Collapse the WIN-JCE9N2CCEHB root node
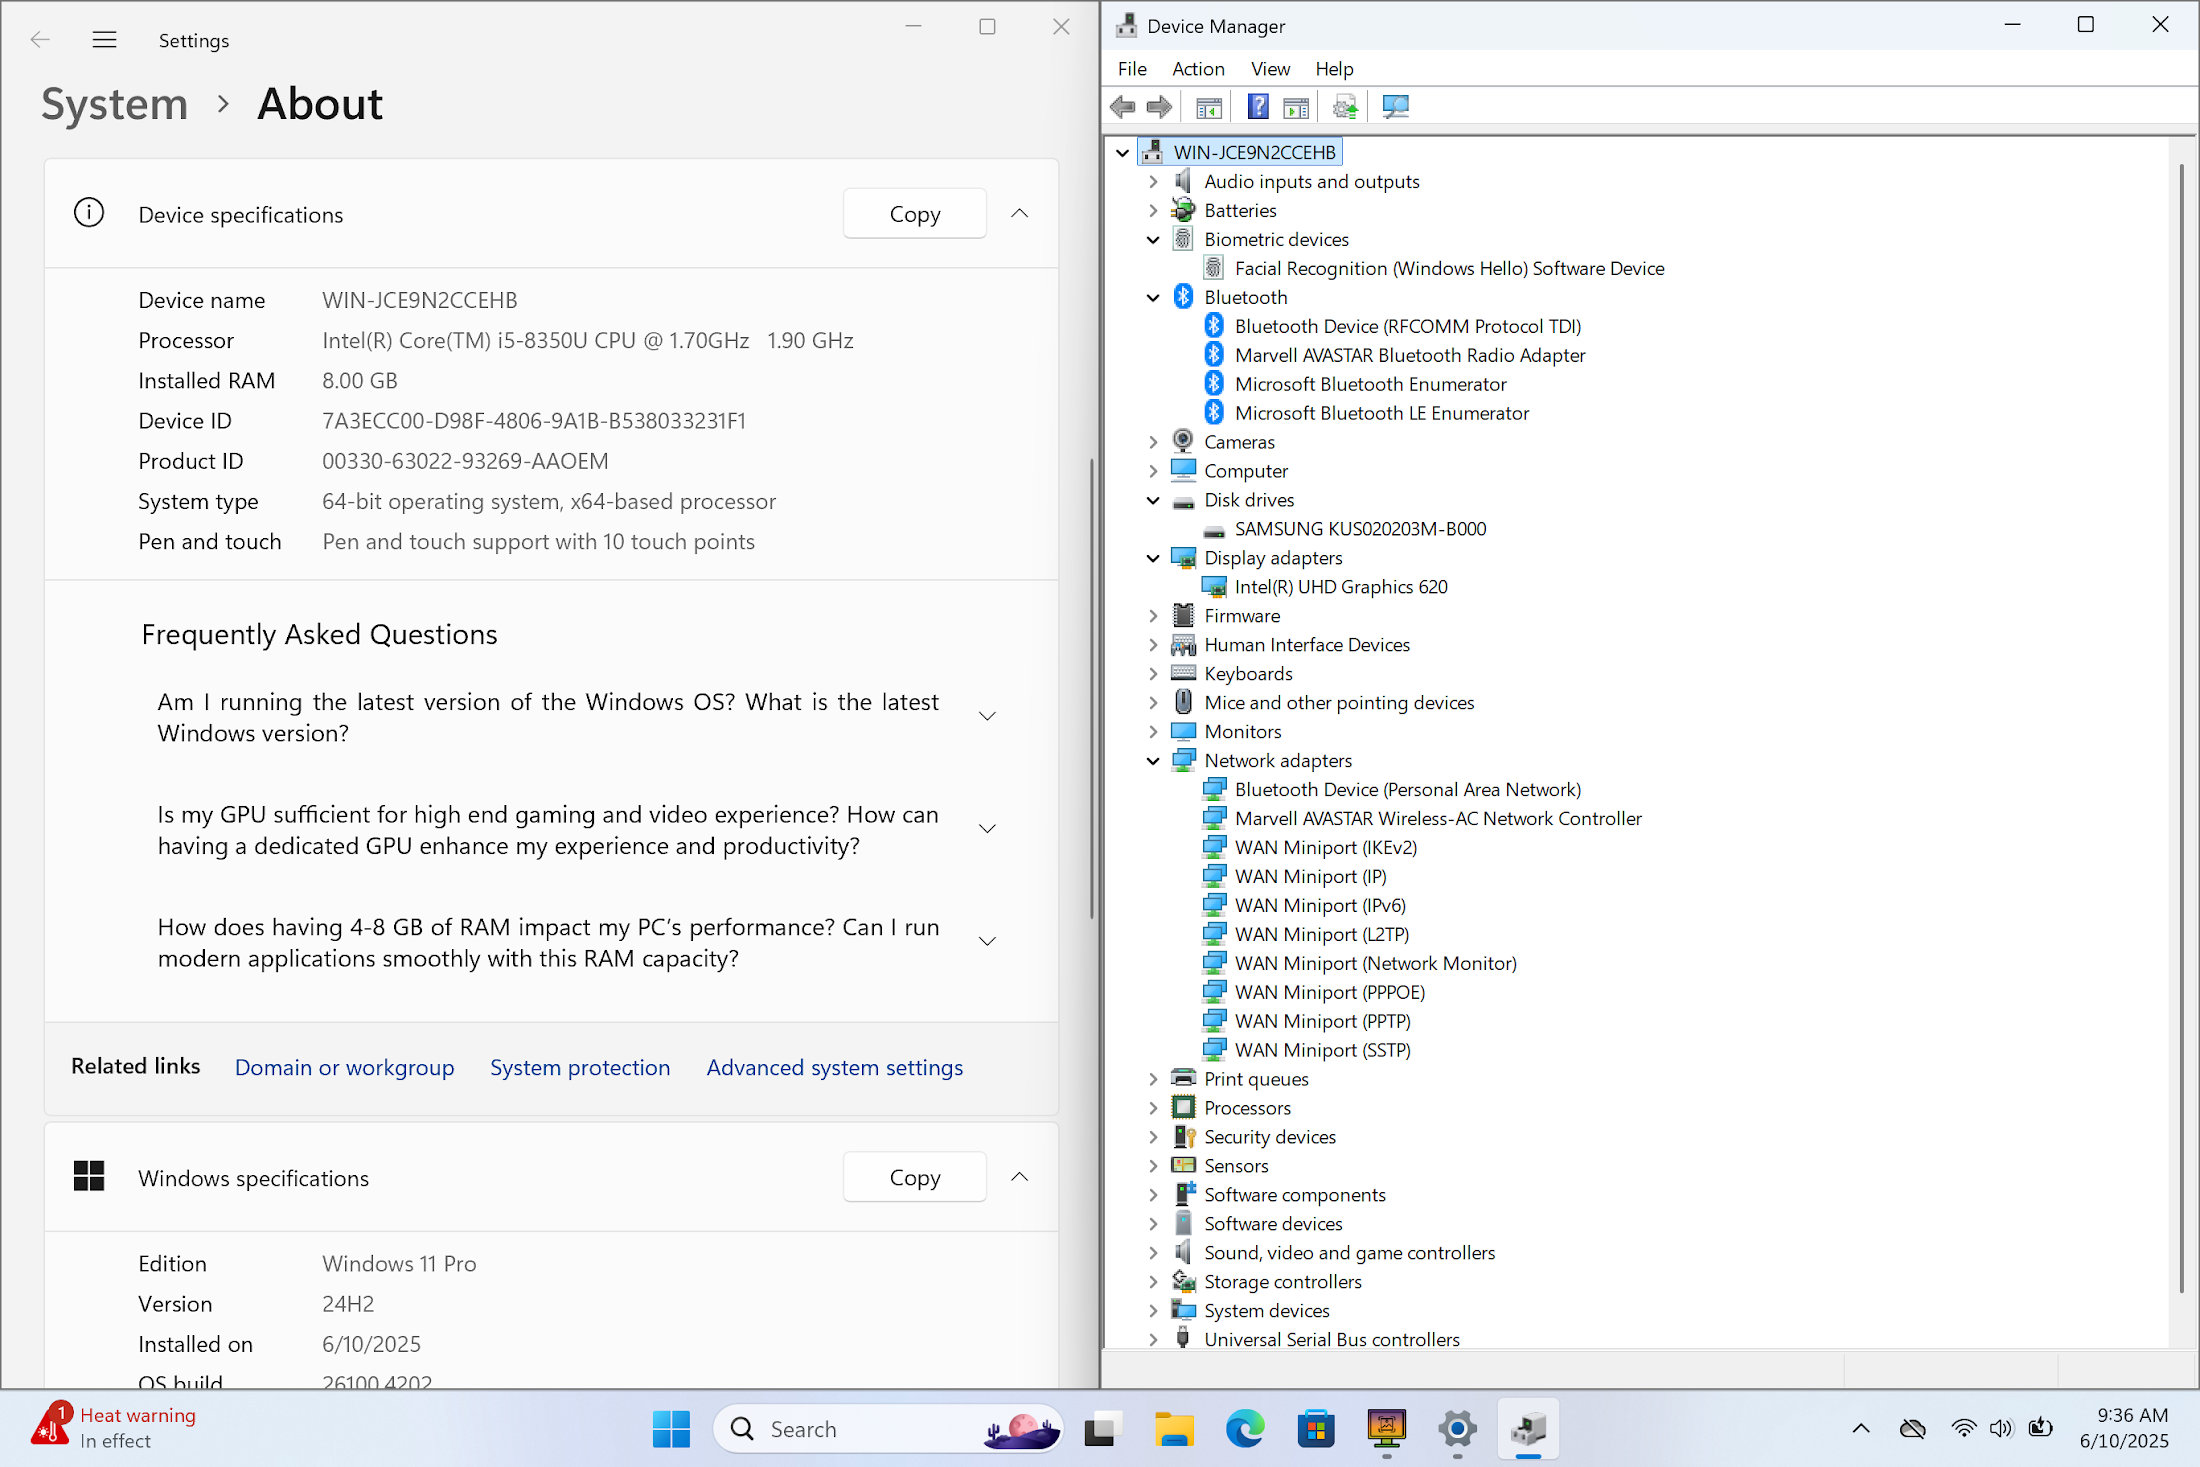This screenshot has width=2200, height=1467. point(1123,153)
